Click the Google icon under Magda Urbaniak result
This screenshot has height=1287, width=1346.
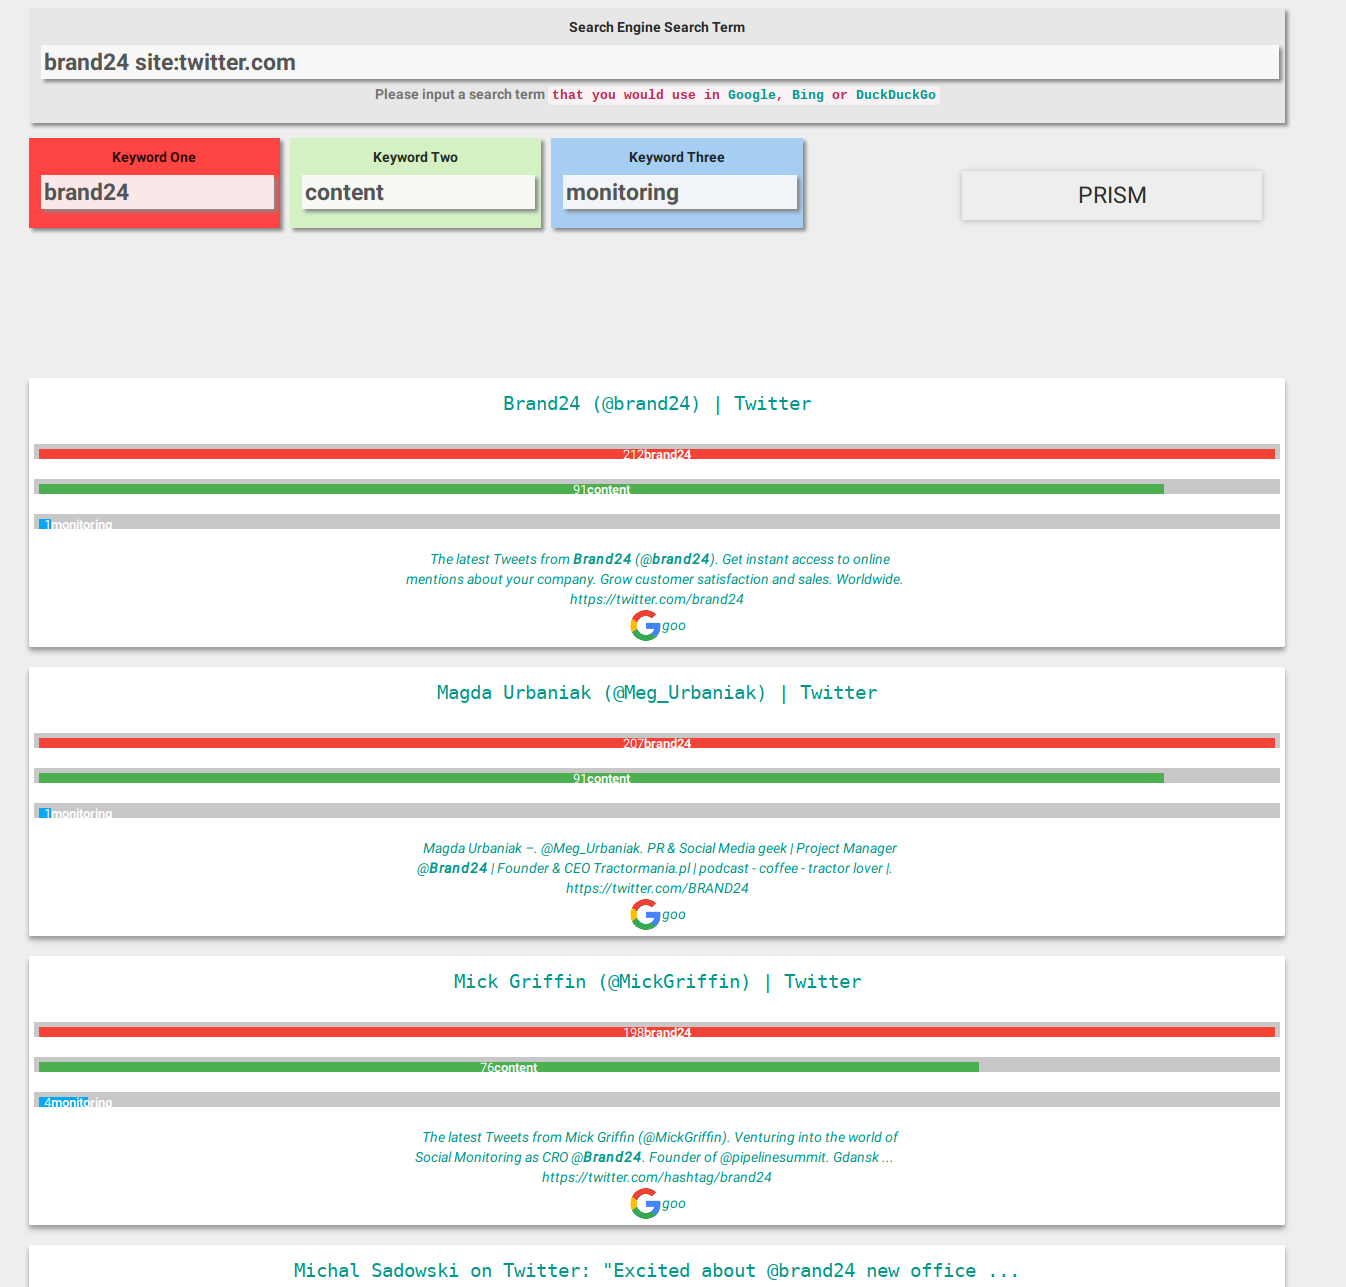point(645,915)
